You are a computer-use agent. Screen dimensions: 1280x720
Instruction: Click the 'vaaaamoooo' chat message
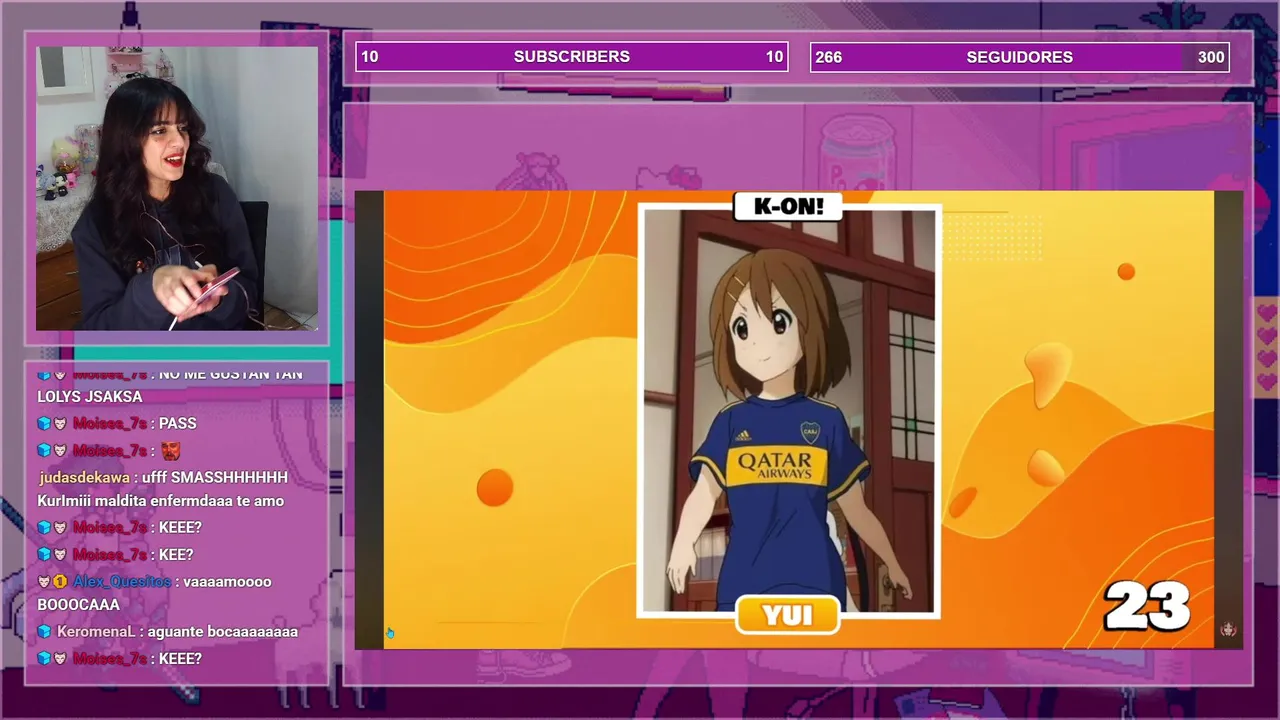tap(228, 582)
